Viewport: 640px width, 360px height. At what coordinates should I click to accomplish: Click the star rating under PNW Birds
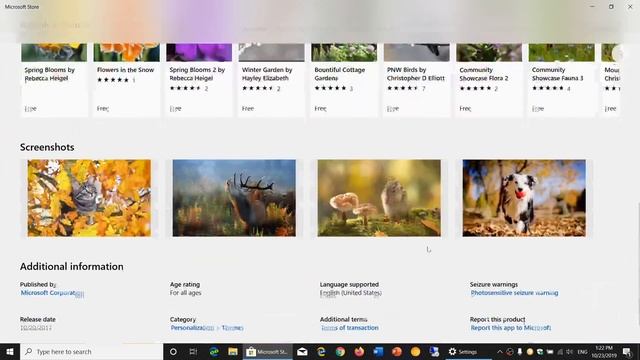pyautogui.click(x=403, y=88)
